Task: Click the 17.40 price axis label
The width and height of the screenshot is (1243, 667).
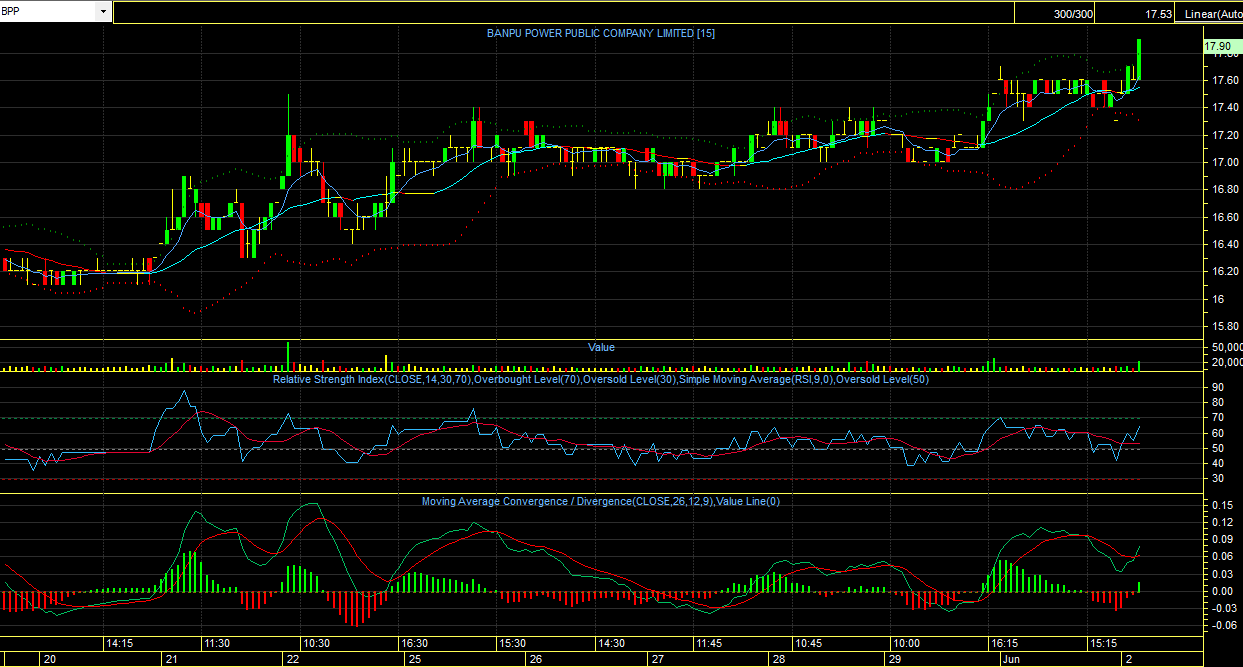Action: (1224, 107)
